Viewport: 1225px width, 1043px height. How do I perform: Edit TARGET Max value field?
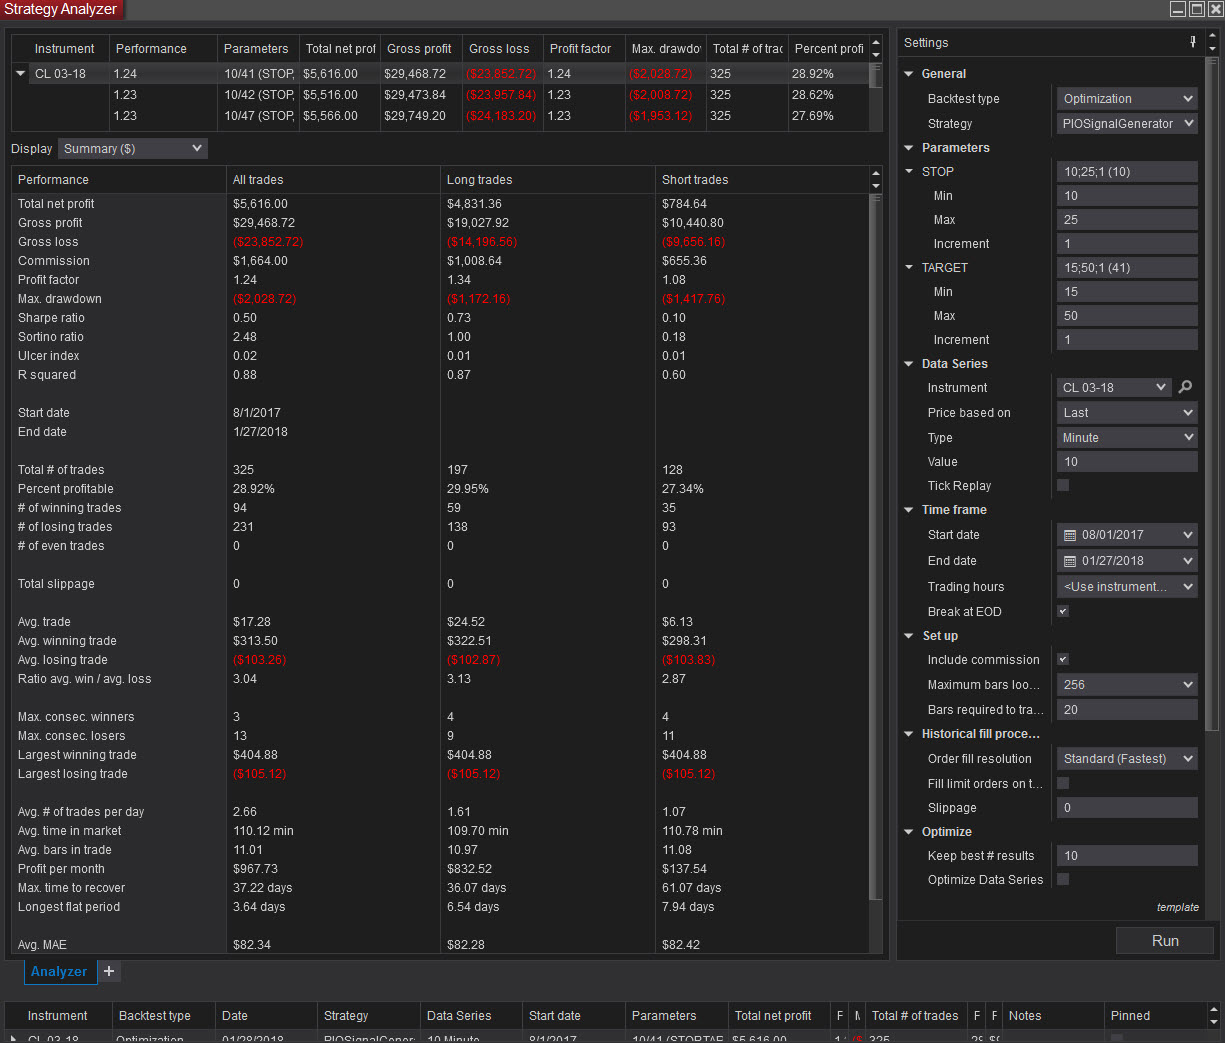point(1127,316)
